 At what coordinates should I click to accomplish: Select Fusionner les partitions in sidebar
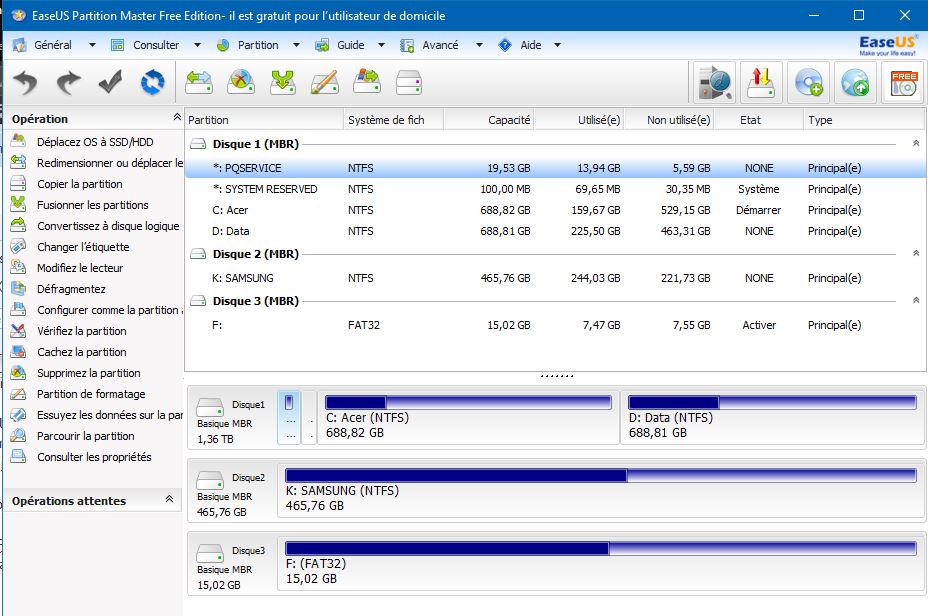pos(92,205)
